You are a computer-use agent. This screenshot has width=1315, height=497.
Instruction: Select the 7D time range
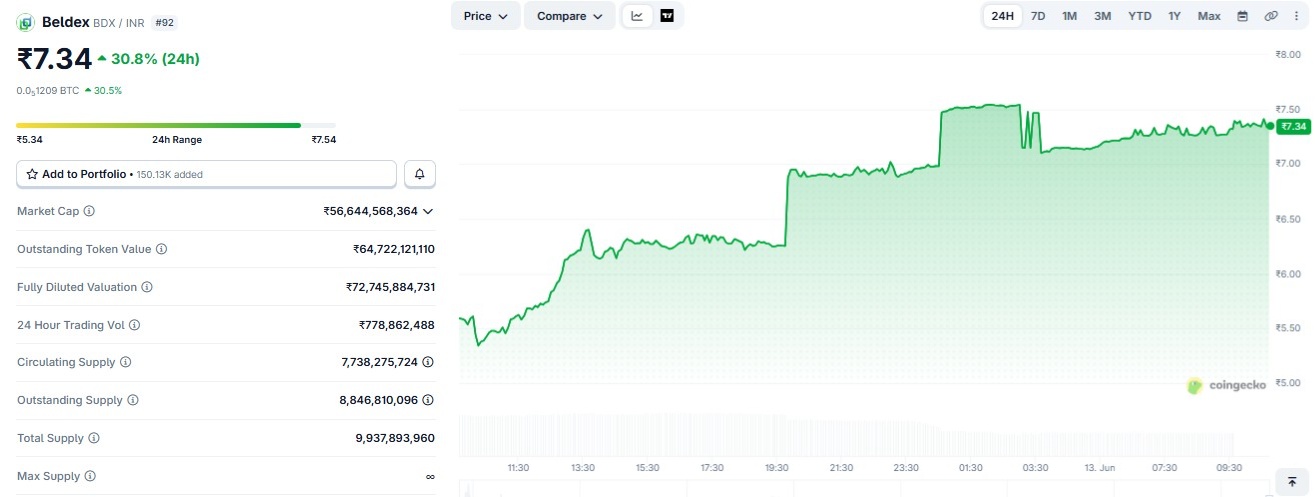point(1038,16)
